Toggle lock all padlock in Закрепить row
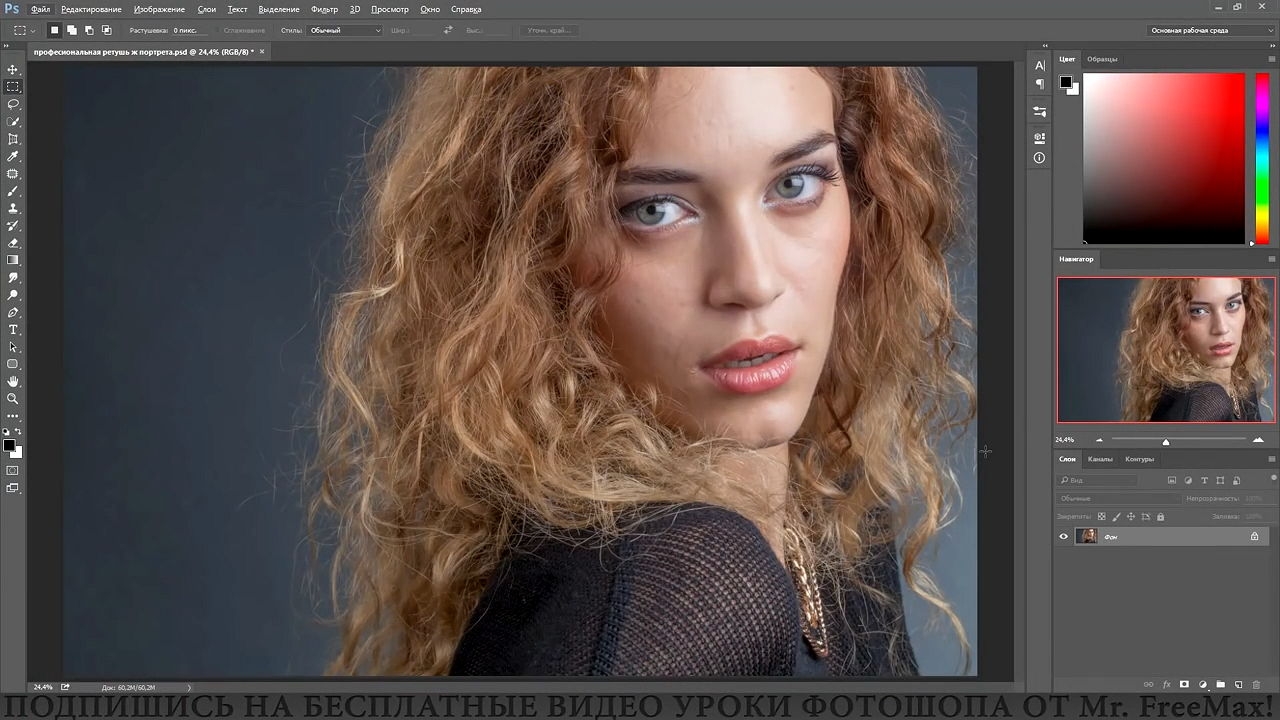1280x720 pixels. click(1160, 517)
